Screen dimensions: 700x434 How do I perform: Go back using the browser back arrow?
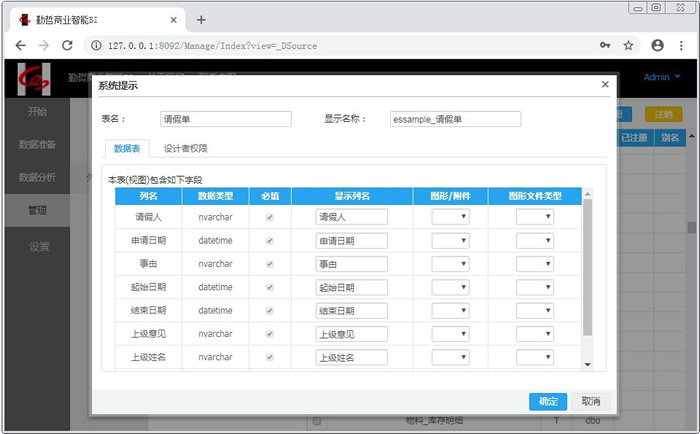click(20, 45)
